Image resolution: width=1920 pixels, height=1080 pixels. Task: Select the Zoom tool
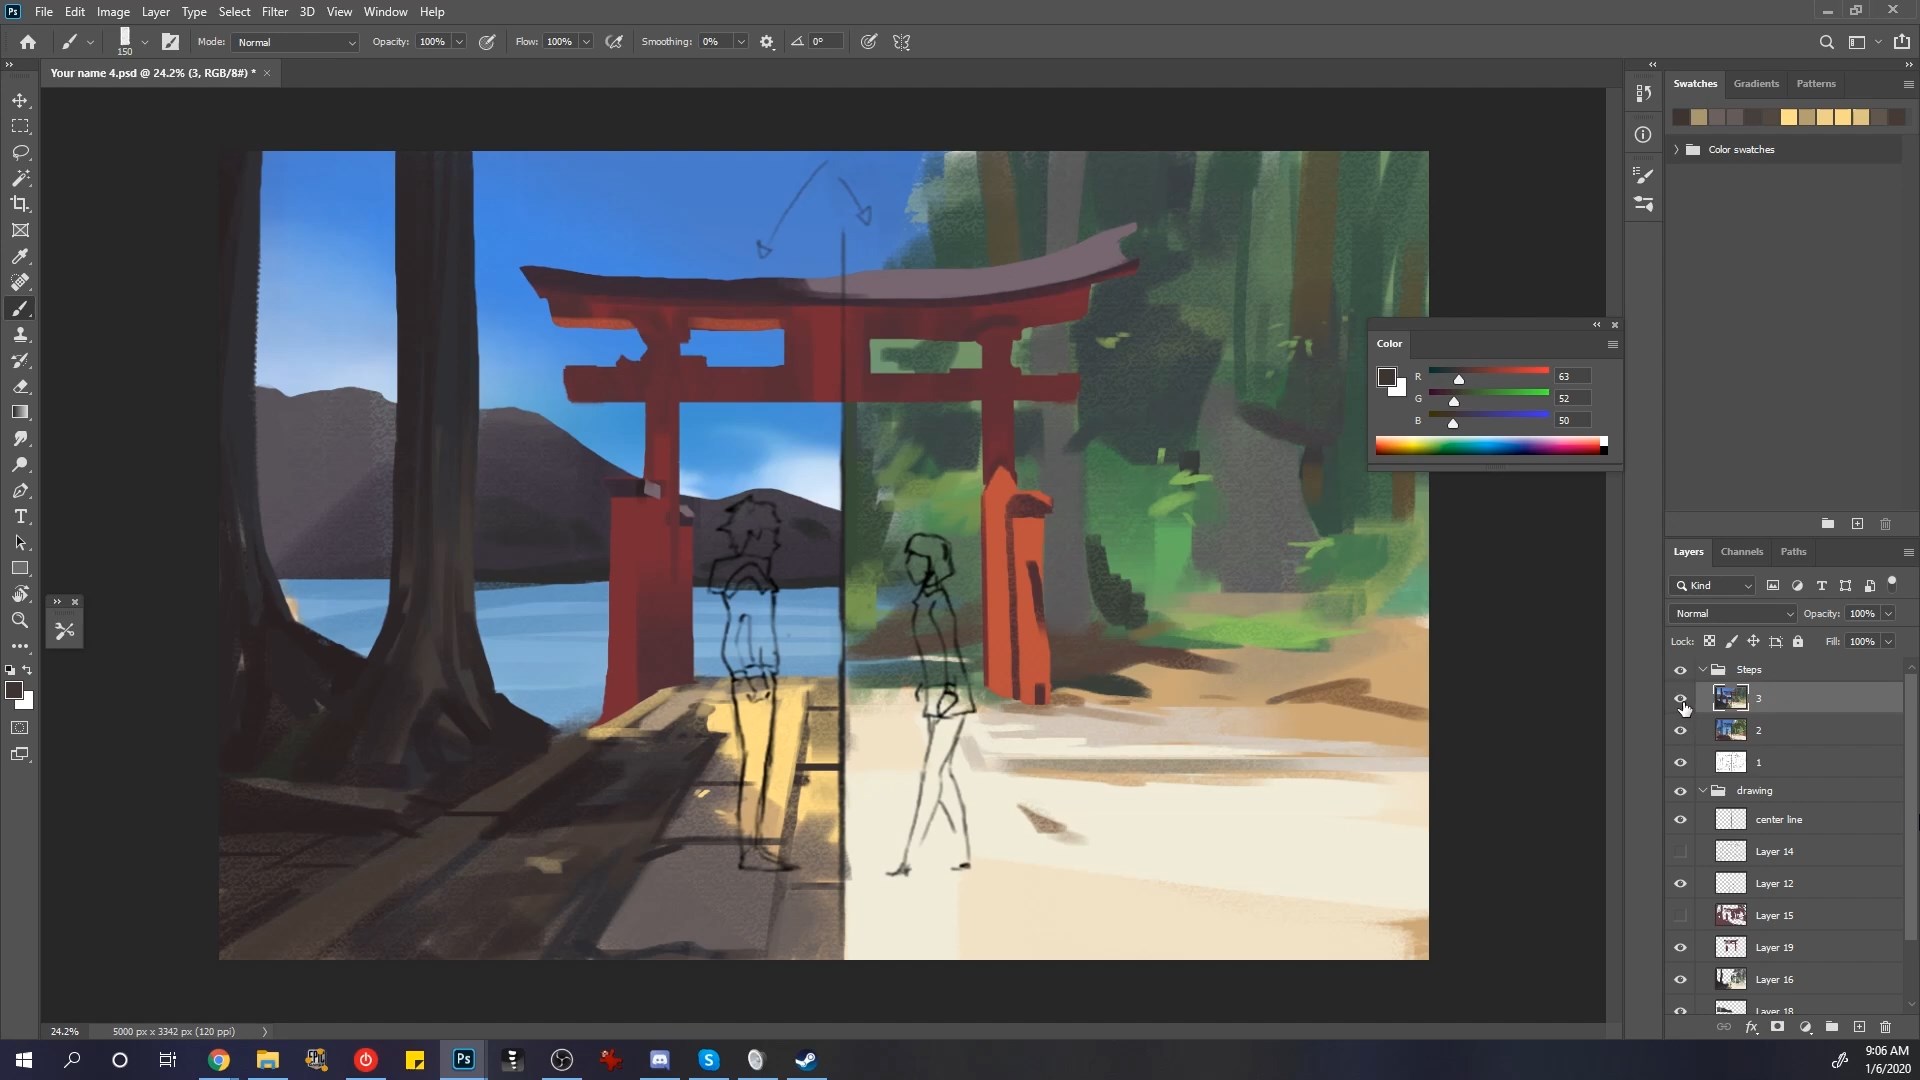coord(20,620)
